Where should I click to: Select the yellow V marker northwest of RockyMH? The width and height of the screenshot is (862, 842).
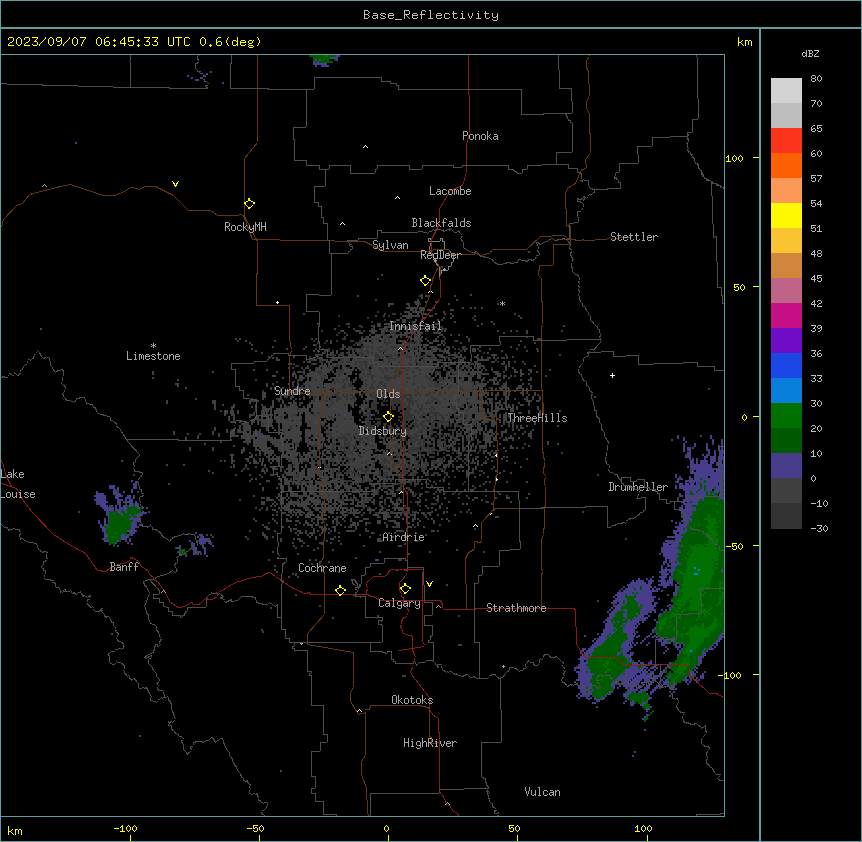click(x=175, y=184)
